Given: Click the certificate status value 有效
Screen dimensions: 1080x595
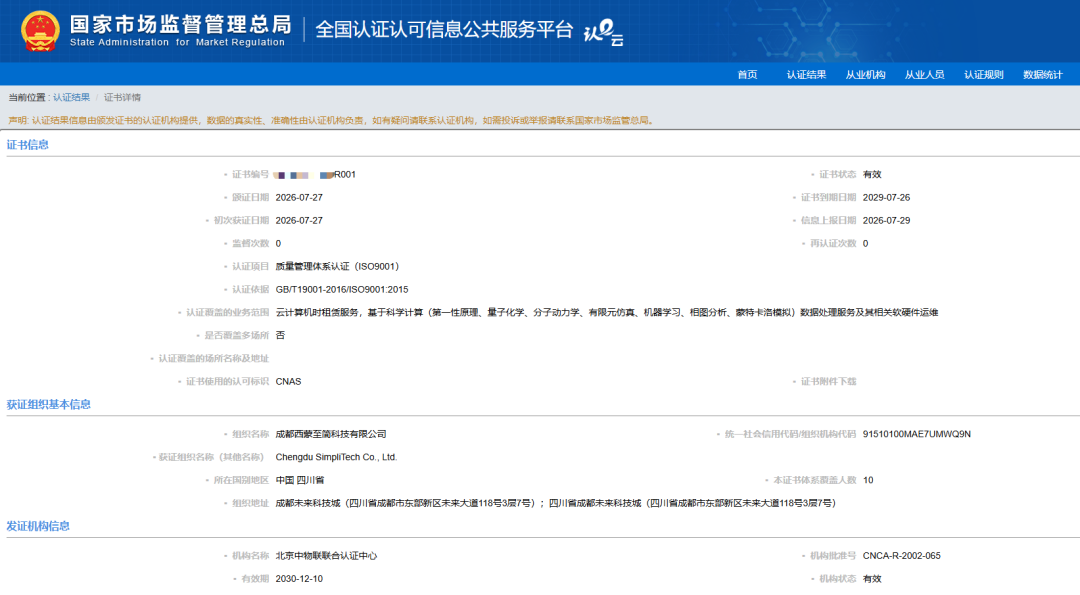Looking at the screenshot, I should 872,175.
